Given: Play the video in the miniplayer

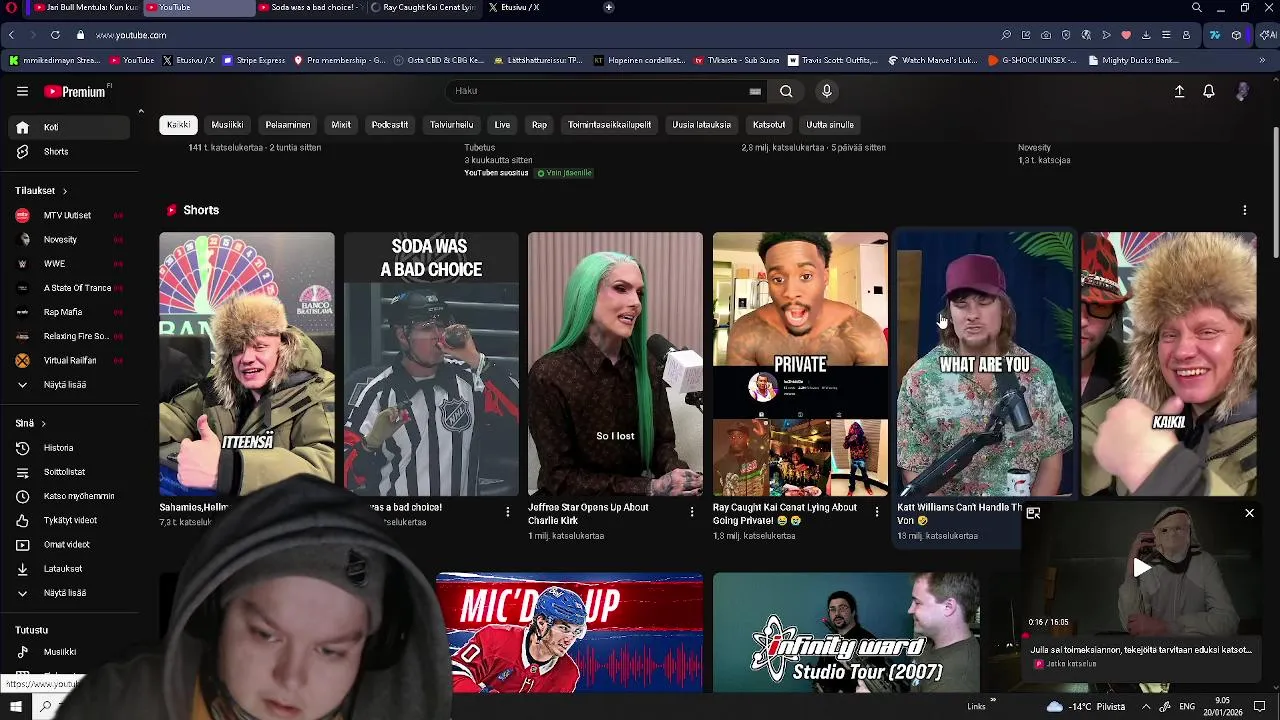Looking at the screenshot, I should 1141,568.
